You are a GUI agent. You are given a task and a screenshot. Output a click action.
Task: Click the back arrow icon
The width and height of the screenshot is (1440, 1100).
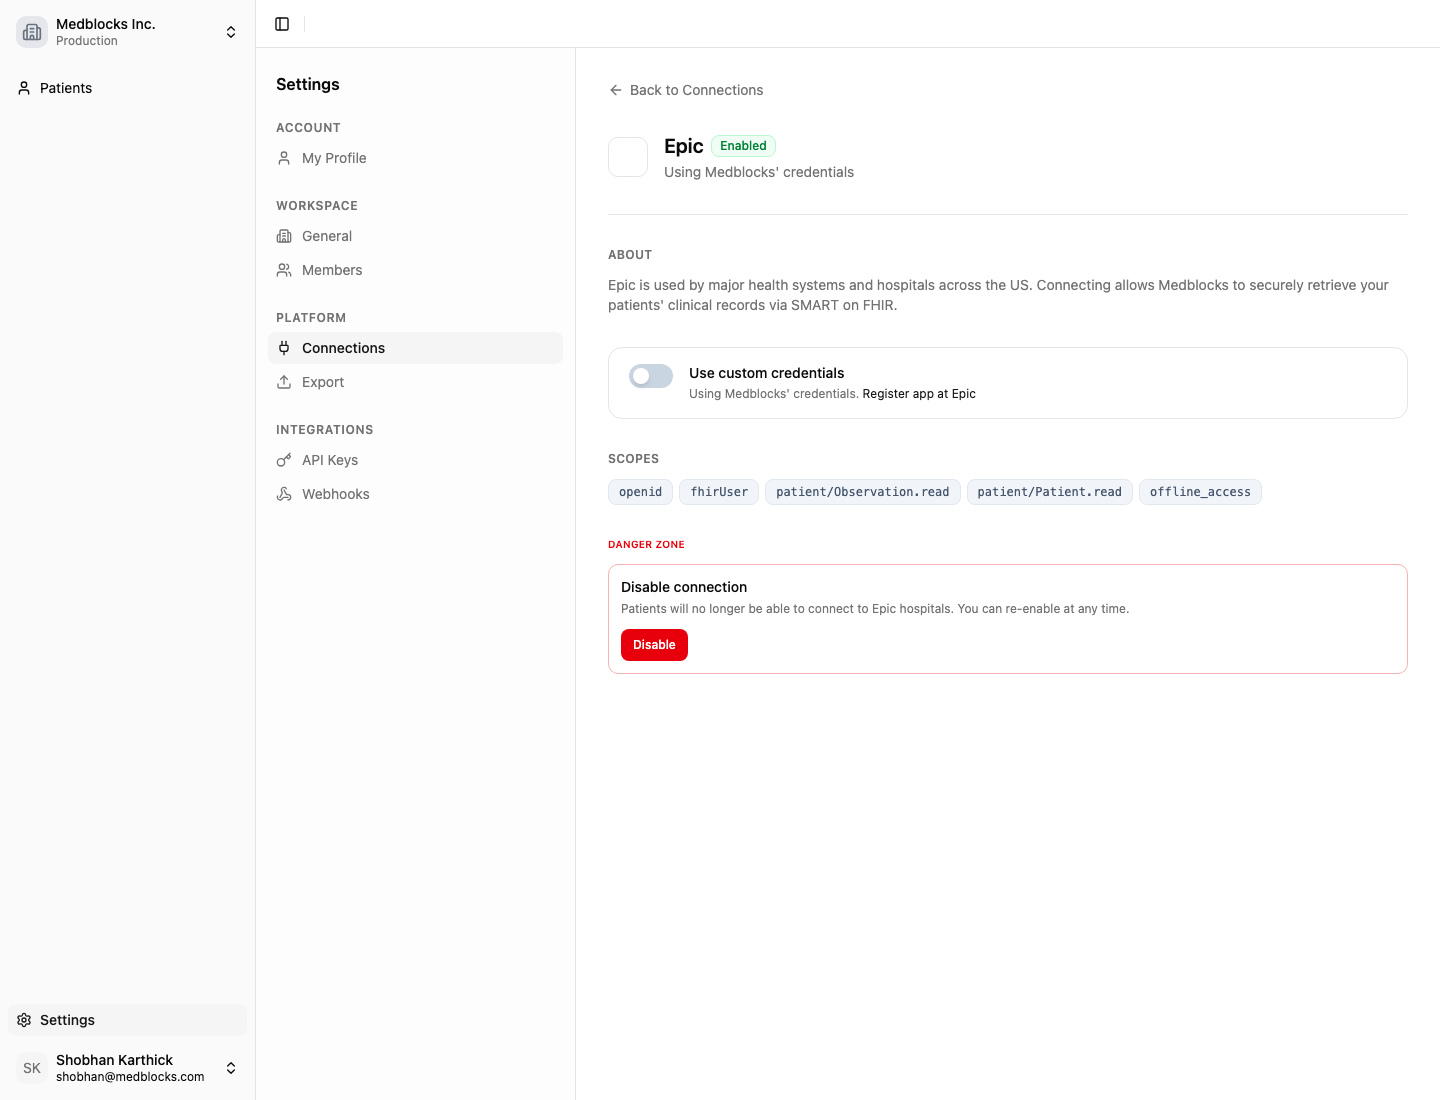click(x=616, y=90)
